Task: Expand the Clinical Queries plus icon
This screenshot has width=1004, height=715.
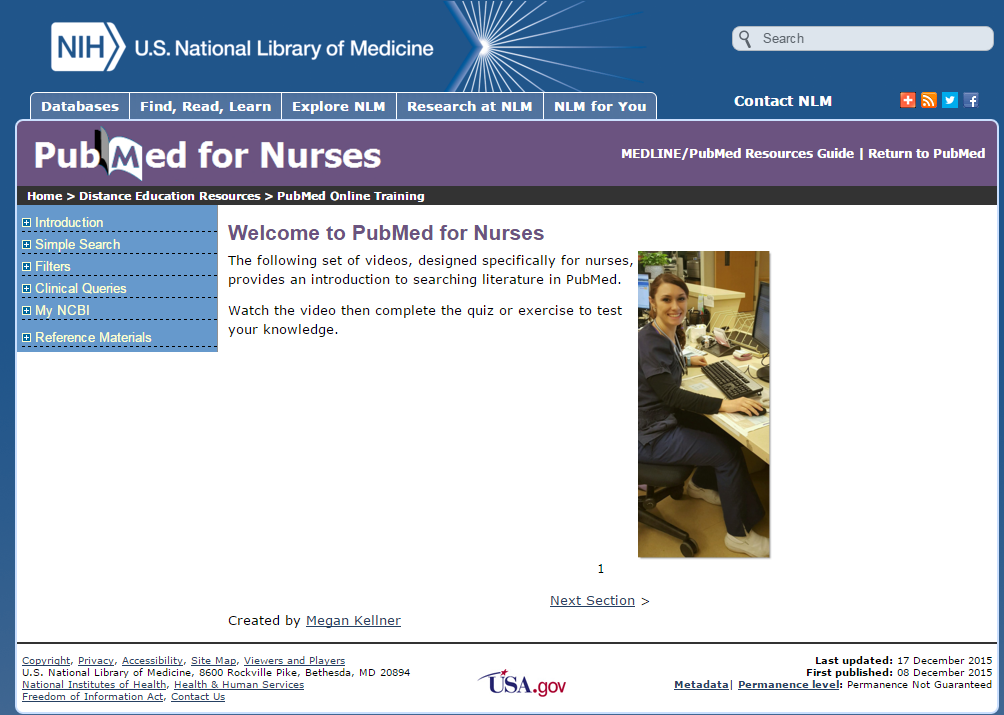Action: pos(26,289)
